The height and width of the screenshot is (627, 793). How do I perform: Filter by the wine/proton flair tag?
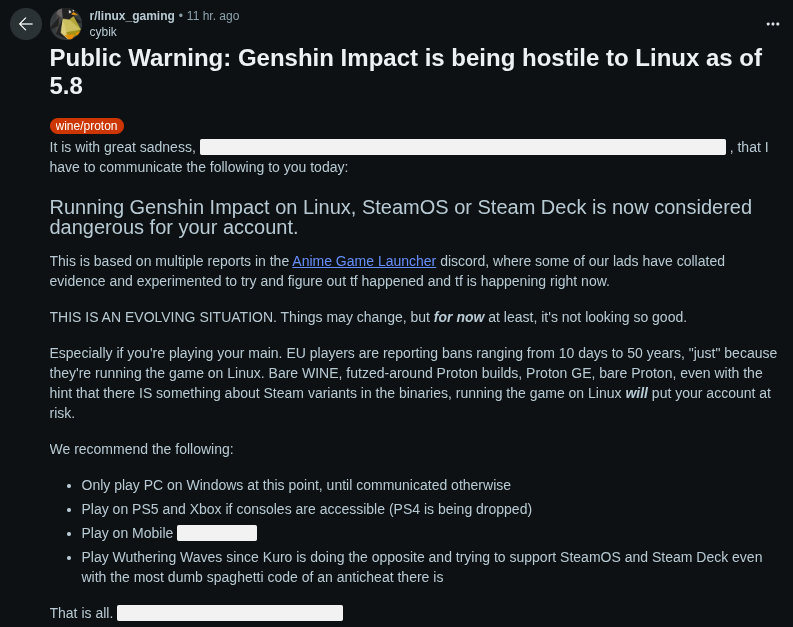click(86, 126)
